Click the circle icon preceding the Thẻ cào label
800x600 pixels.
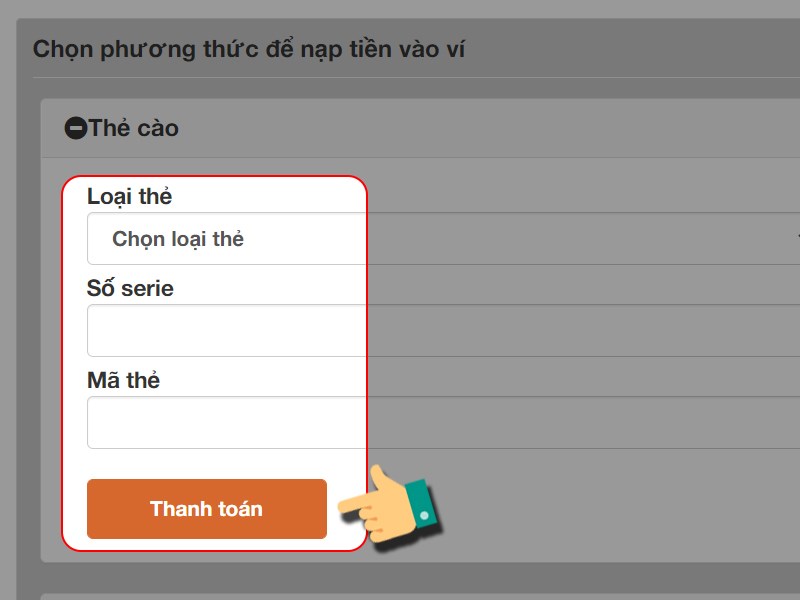[x=74, y=127]
